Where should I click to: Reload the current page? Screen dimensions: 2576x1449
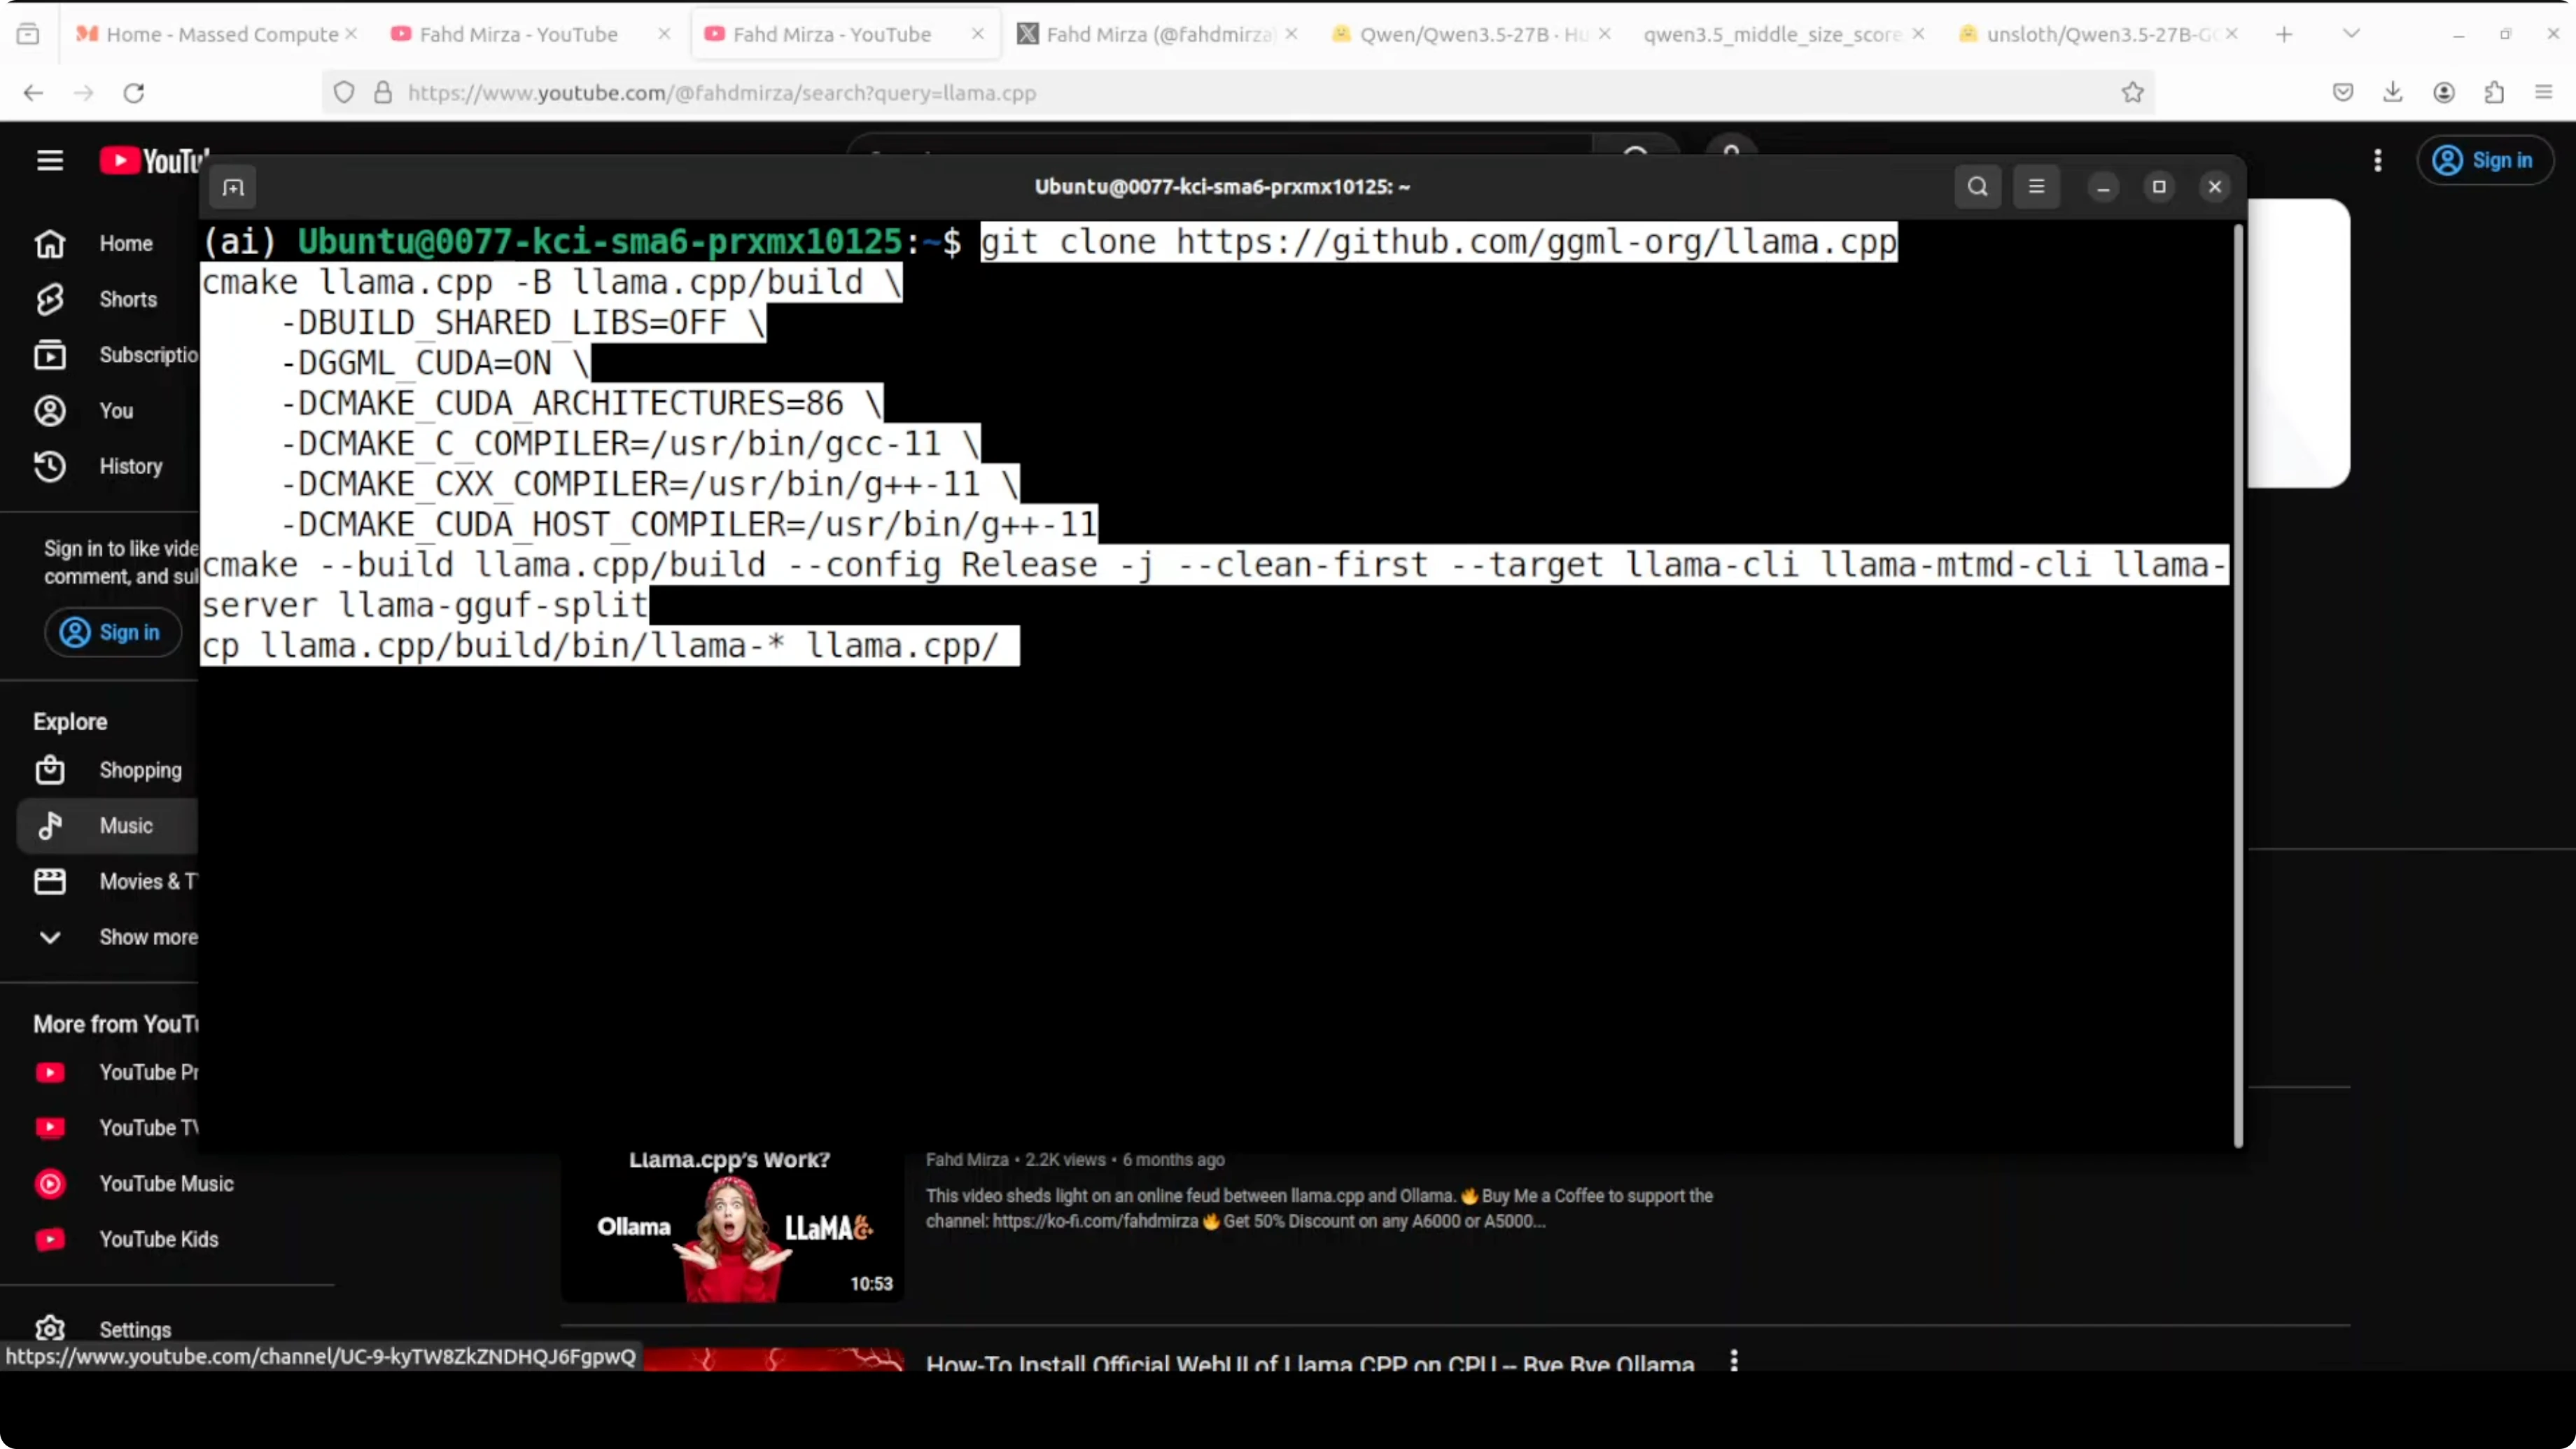click(x=134, y=93)
